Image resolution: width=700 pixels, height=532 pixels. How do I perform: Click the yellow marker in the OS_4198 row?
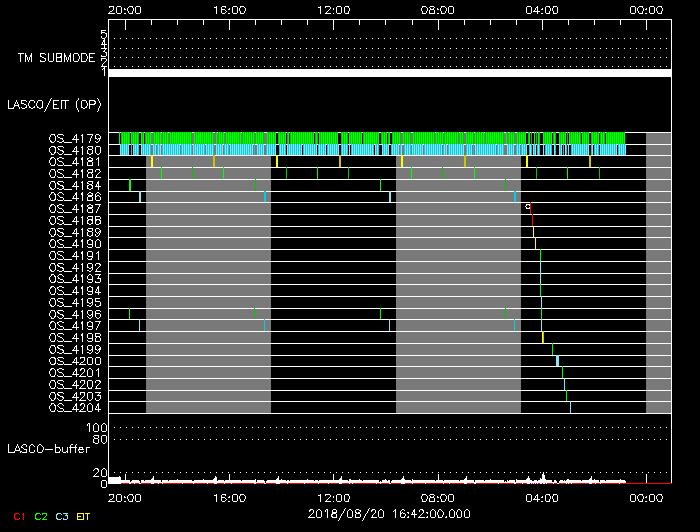543,337
